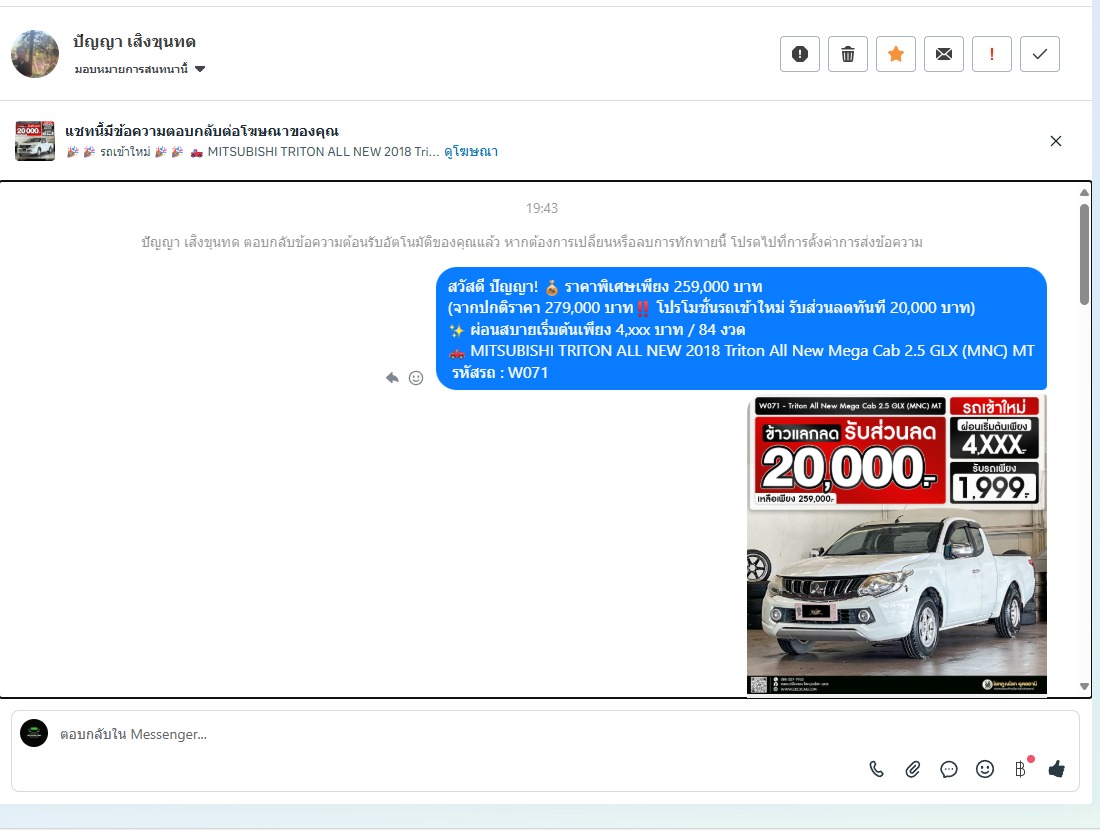Delete conversation with trash icon

847,54
